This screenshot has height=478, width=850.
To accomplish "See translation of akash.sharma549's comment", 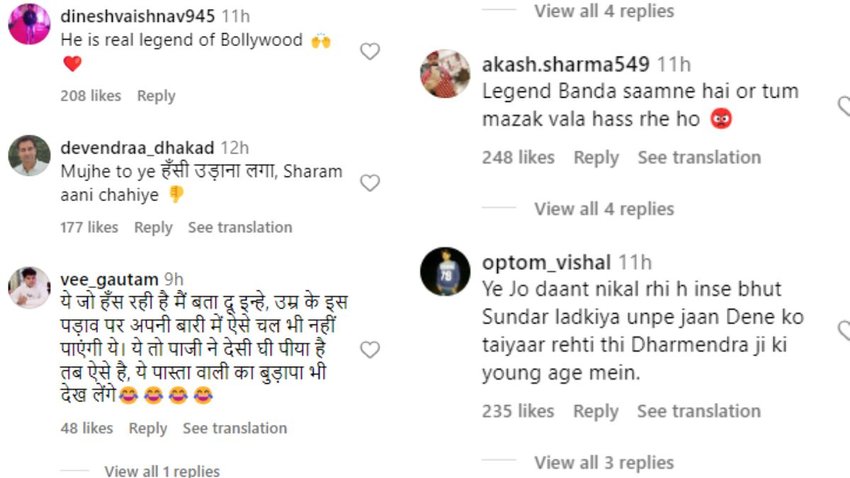I will (699, 158).
